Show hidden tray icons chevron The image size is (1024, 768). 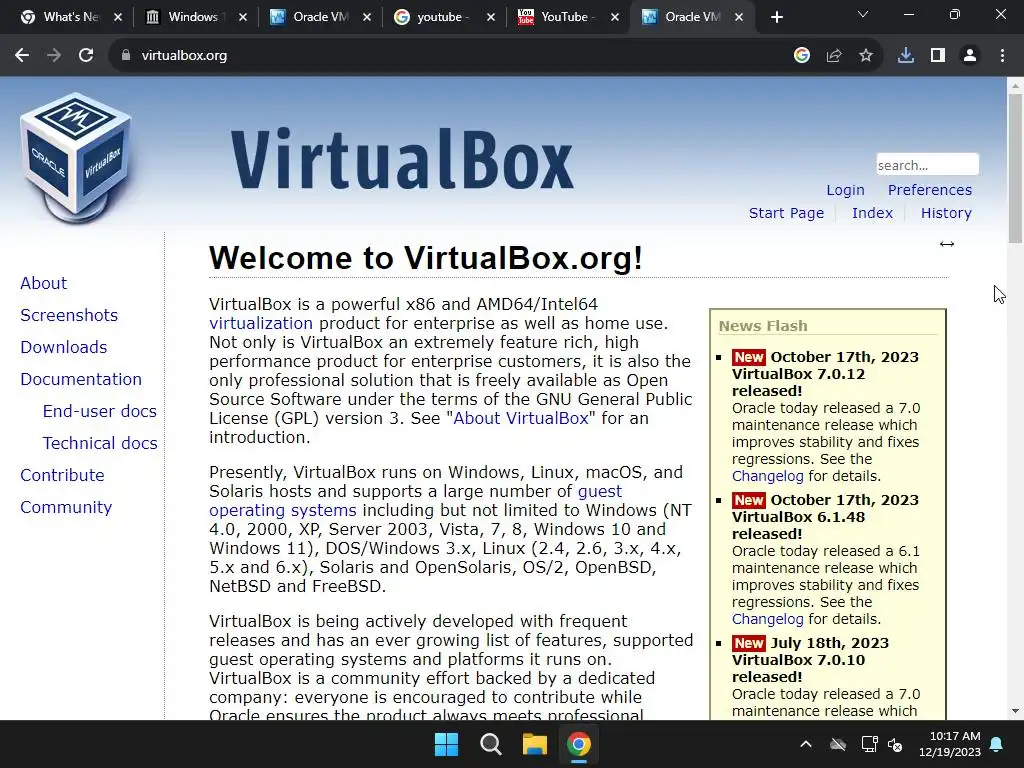[x=806, y=744]
